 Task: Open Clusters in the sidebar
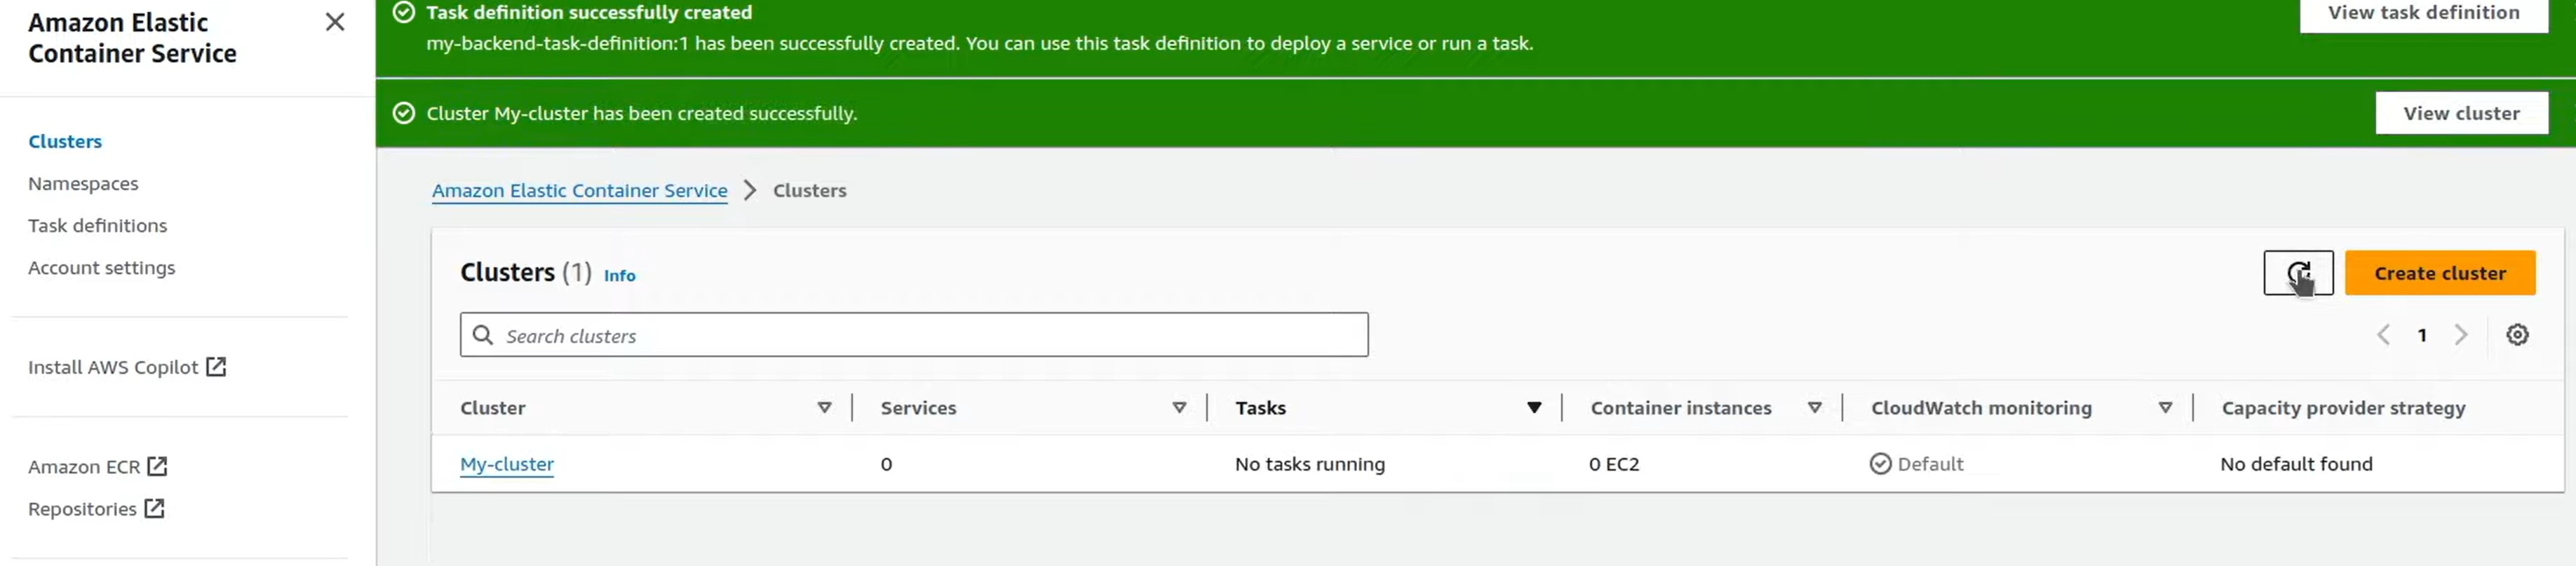pos(65,141)
